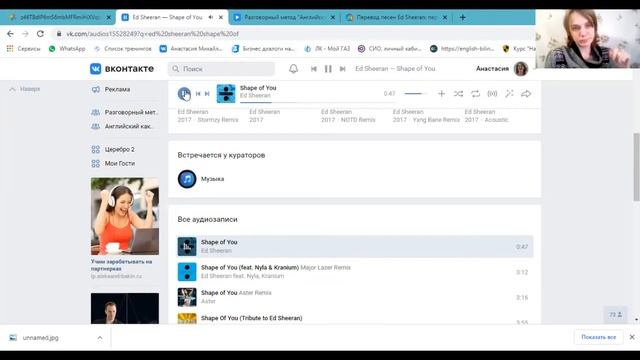
Task: Click the Наверх back-to-top button
Action: pyautogui.click(x=25, y=89)
